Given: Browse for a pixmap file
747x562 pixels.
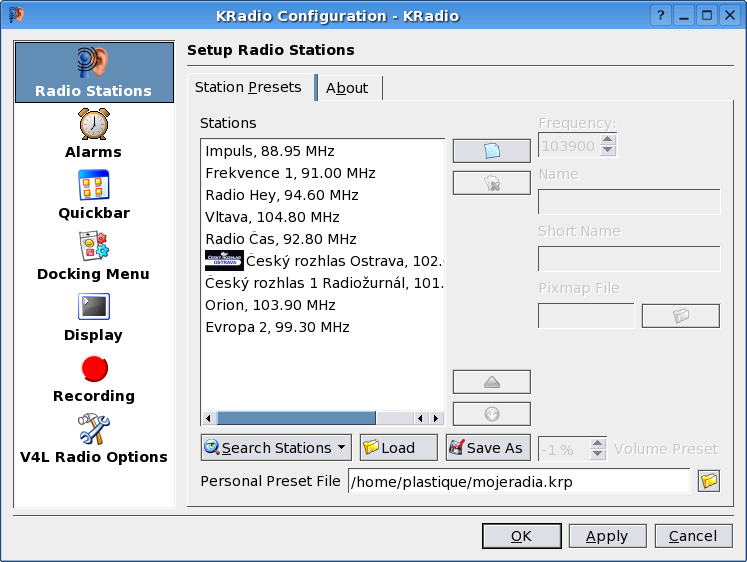Looking at the screenshot, I should pyautogui.click(x=681, y=316).
